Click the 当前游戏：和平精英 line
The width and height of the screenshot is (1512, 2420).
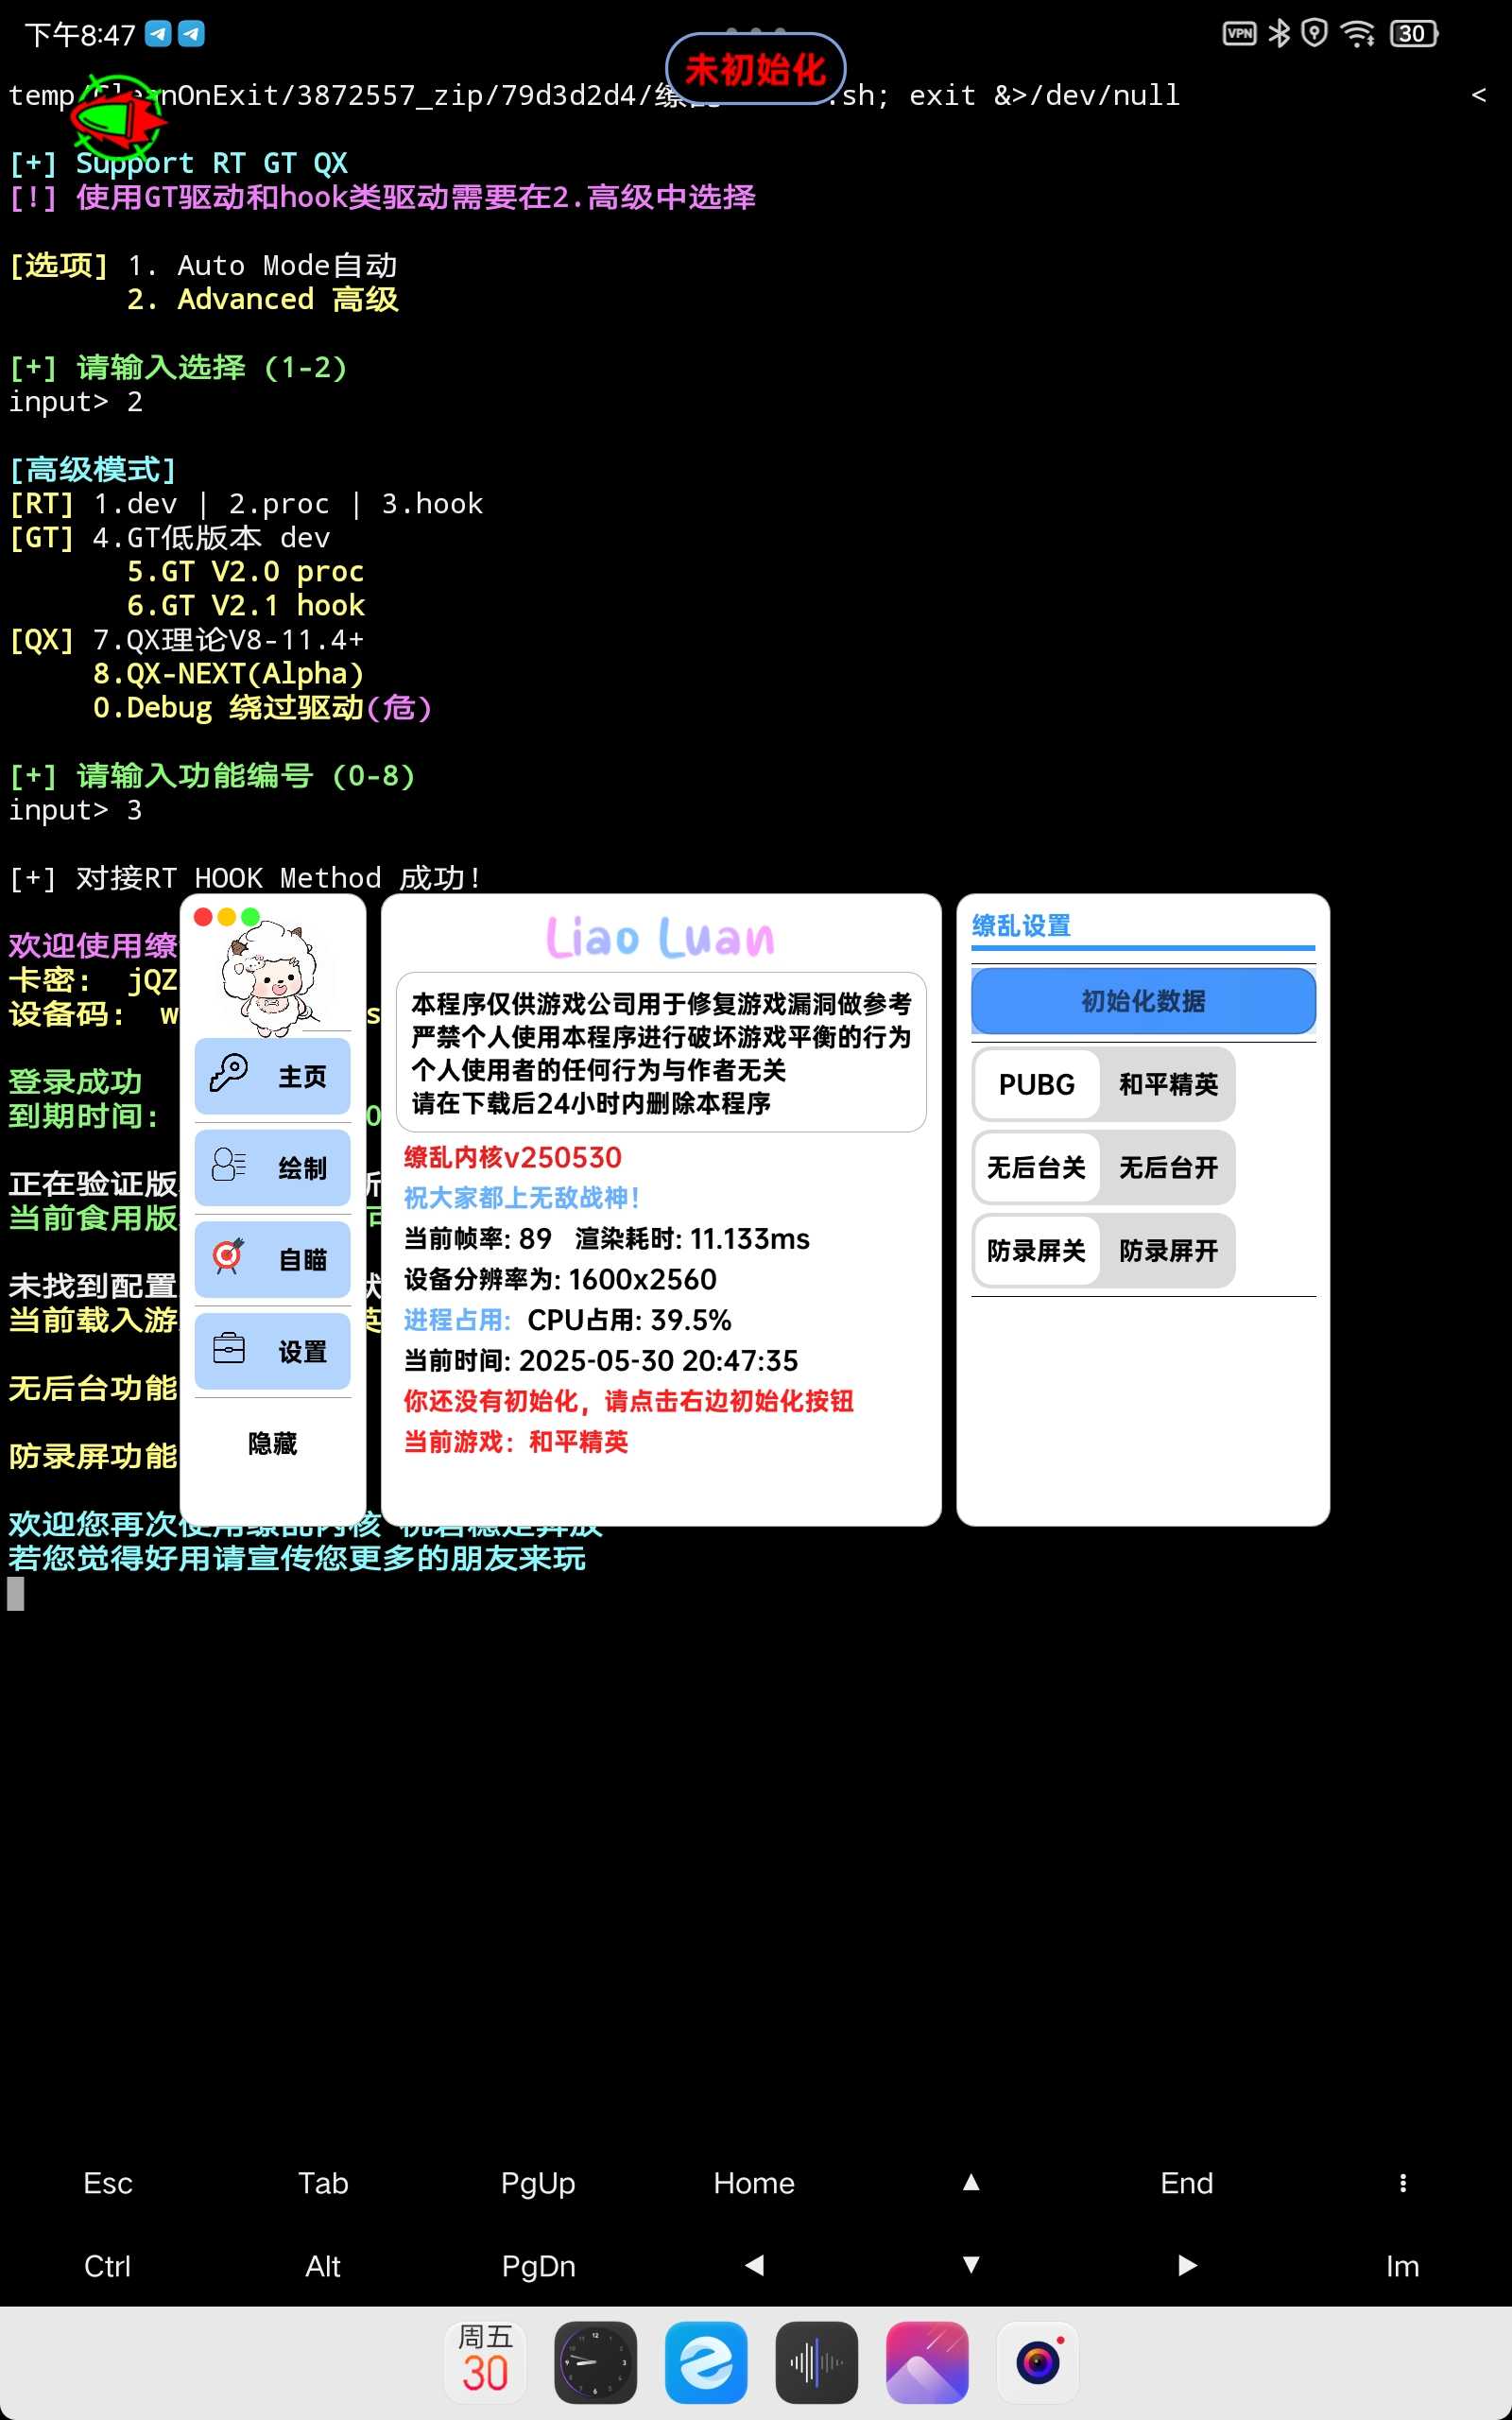pos(516,1442)
